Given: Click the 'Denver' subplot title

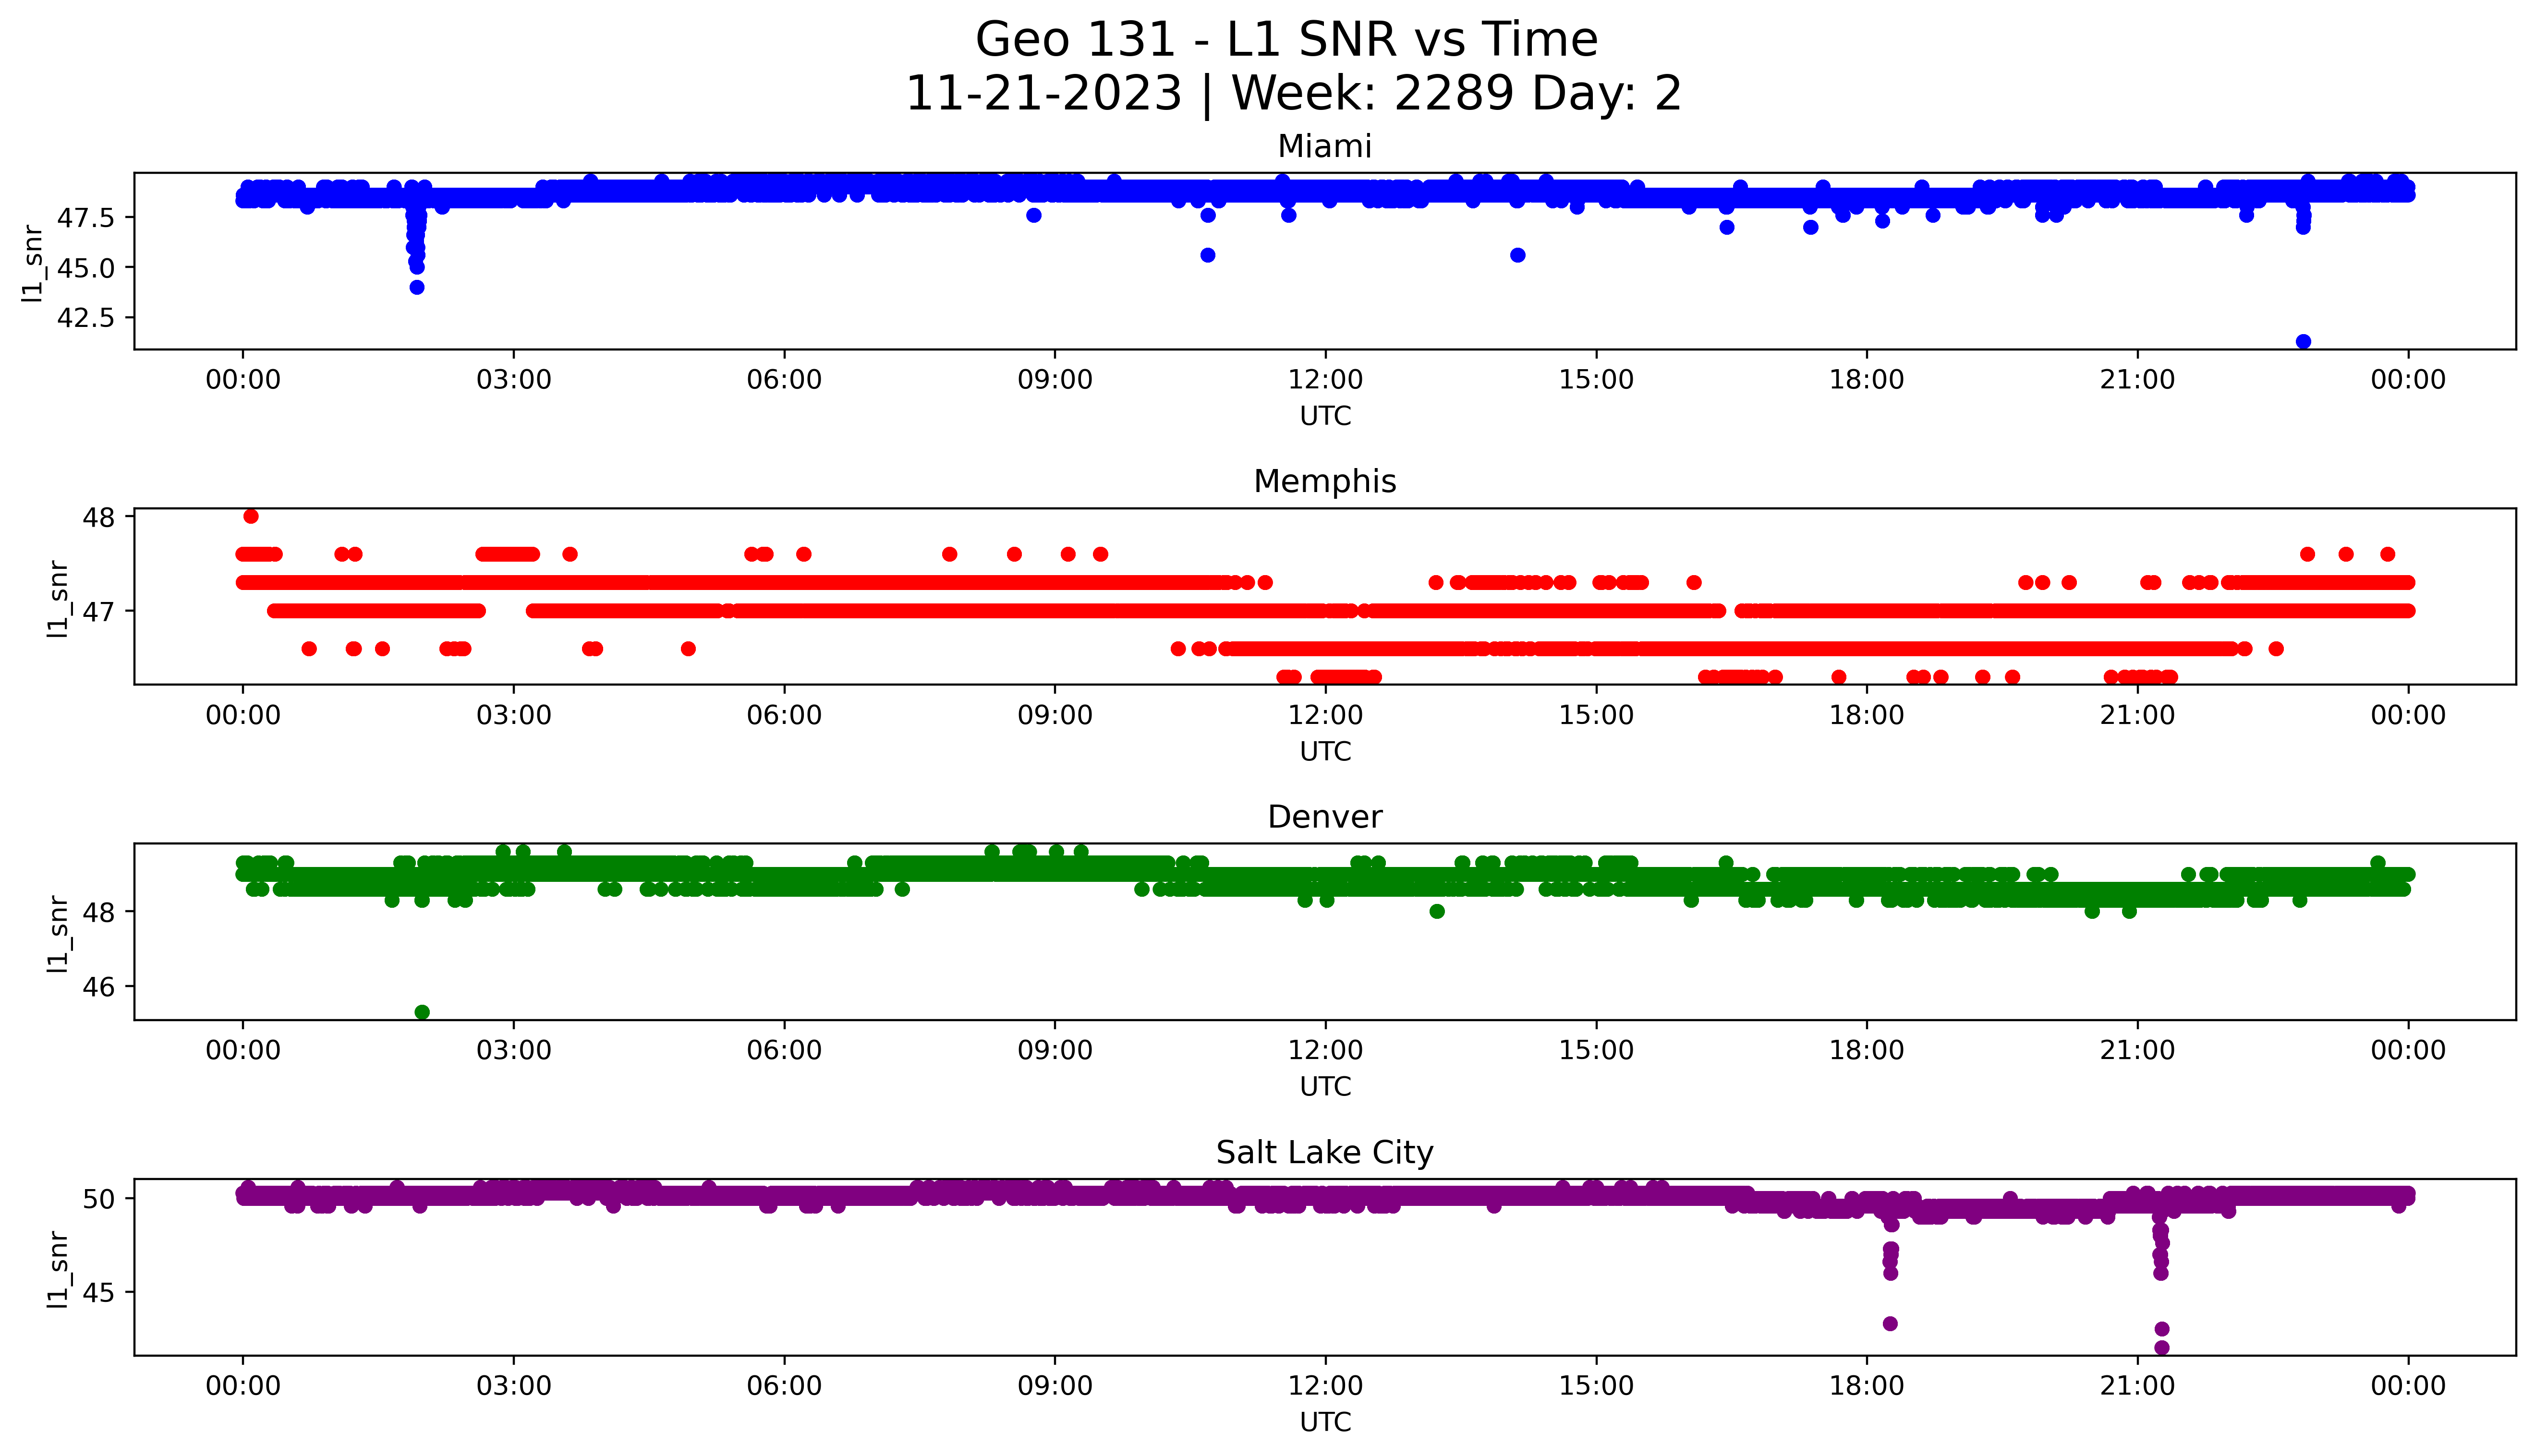Looking at the screenshot, I should pos(1324,817).
